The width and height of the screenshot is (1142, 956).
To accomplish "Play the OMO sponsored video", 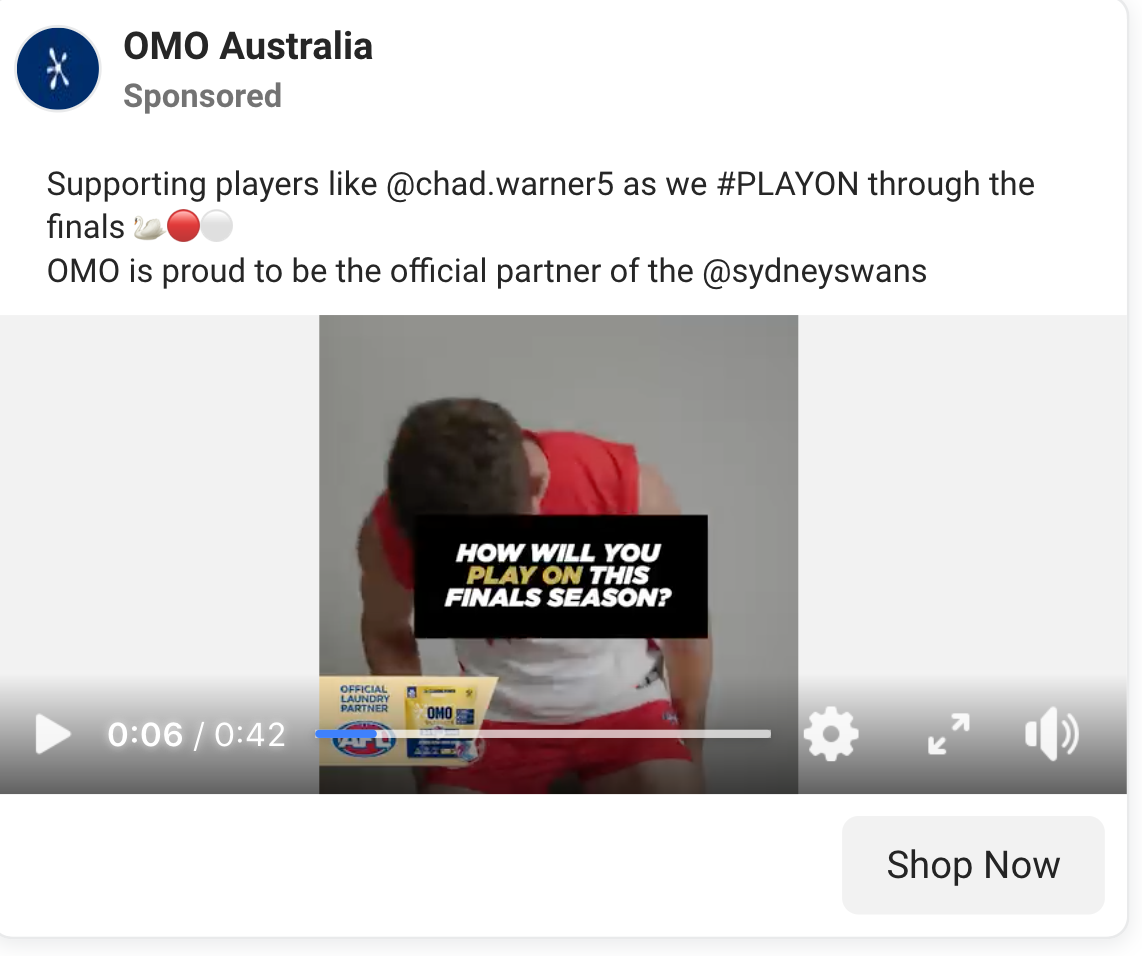I will point(53,734).
